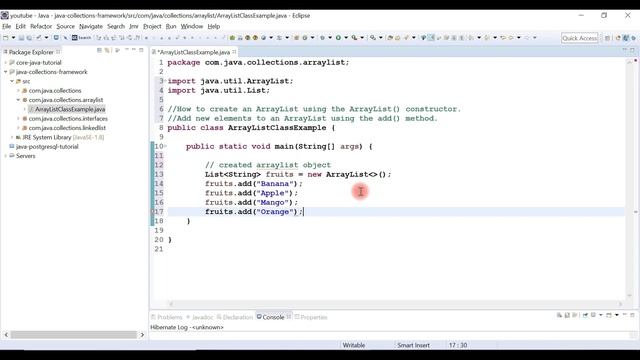The width and height of the screenshot is (640, 360).
Task: Open the Window menu
Action: tap(191, 26)
